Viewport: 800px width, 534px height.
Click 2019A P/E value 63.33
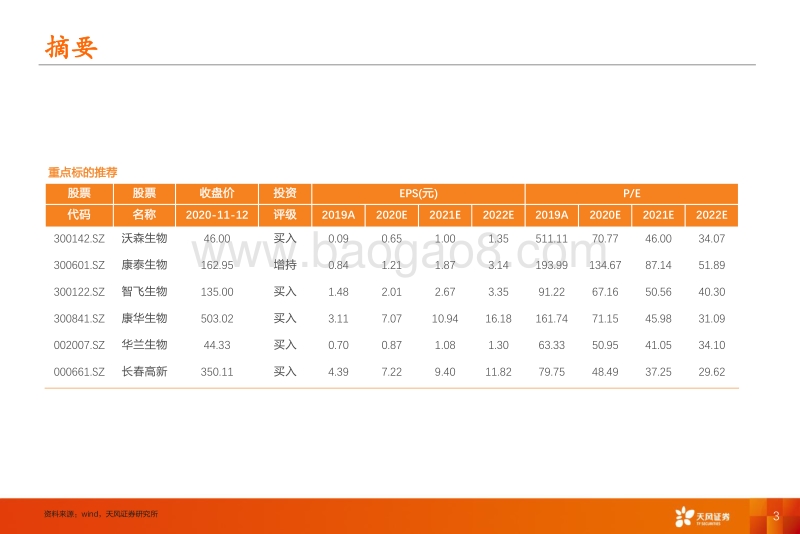click(x=552, y=345)
